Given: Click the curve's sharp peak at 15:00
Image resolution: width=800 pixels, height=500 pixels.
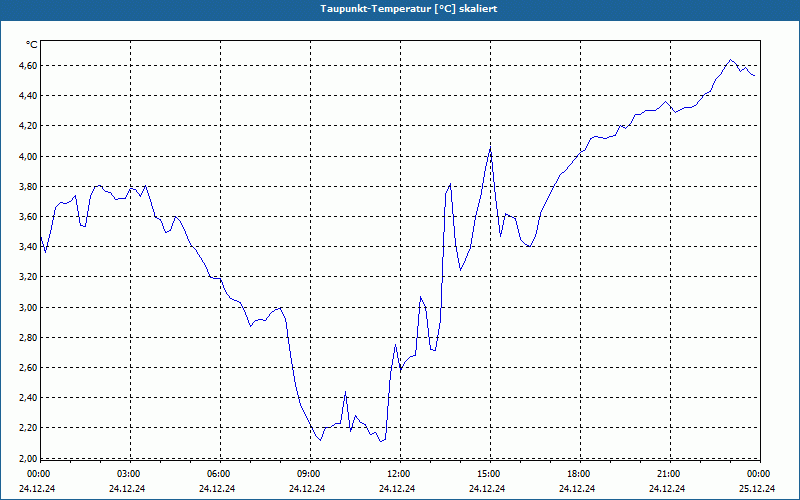Looking at the screenshot, I should tap(490, 148).
